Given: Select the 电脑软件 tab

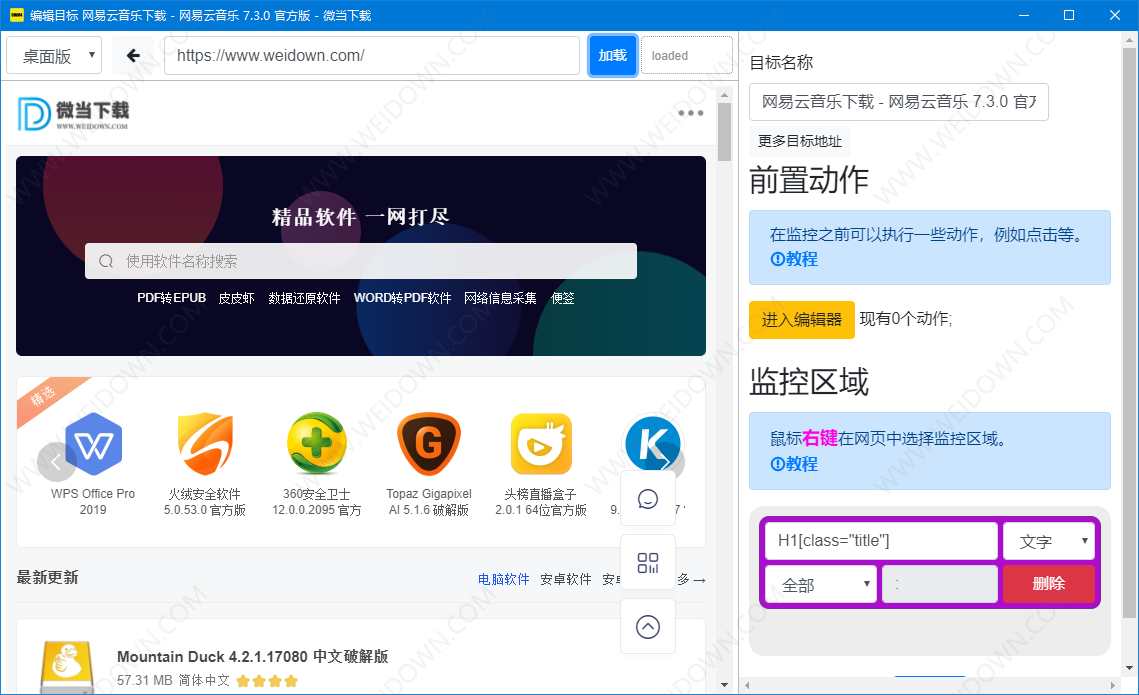Looking at the screenshot, I should [x=503, y=579].
